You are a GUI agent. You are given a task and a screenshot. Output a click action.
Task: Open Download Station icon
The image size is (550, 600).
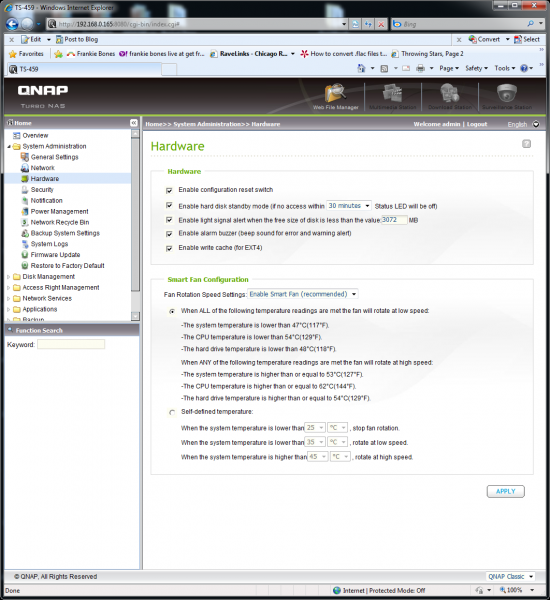pos(450,94)
